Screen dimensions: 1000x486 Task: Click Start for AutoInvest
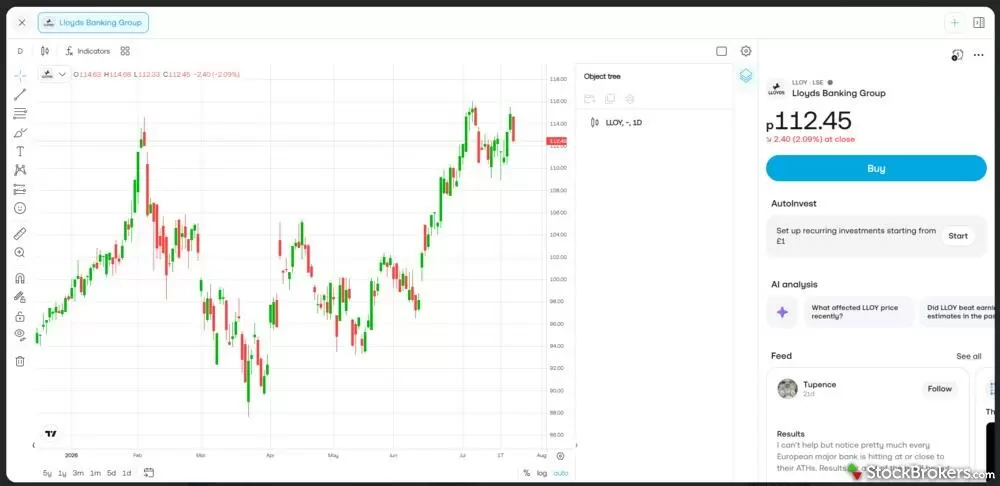tap(958, 236)
